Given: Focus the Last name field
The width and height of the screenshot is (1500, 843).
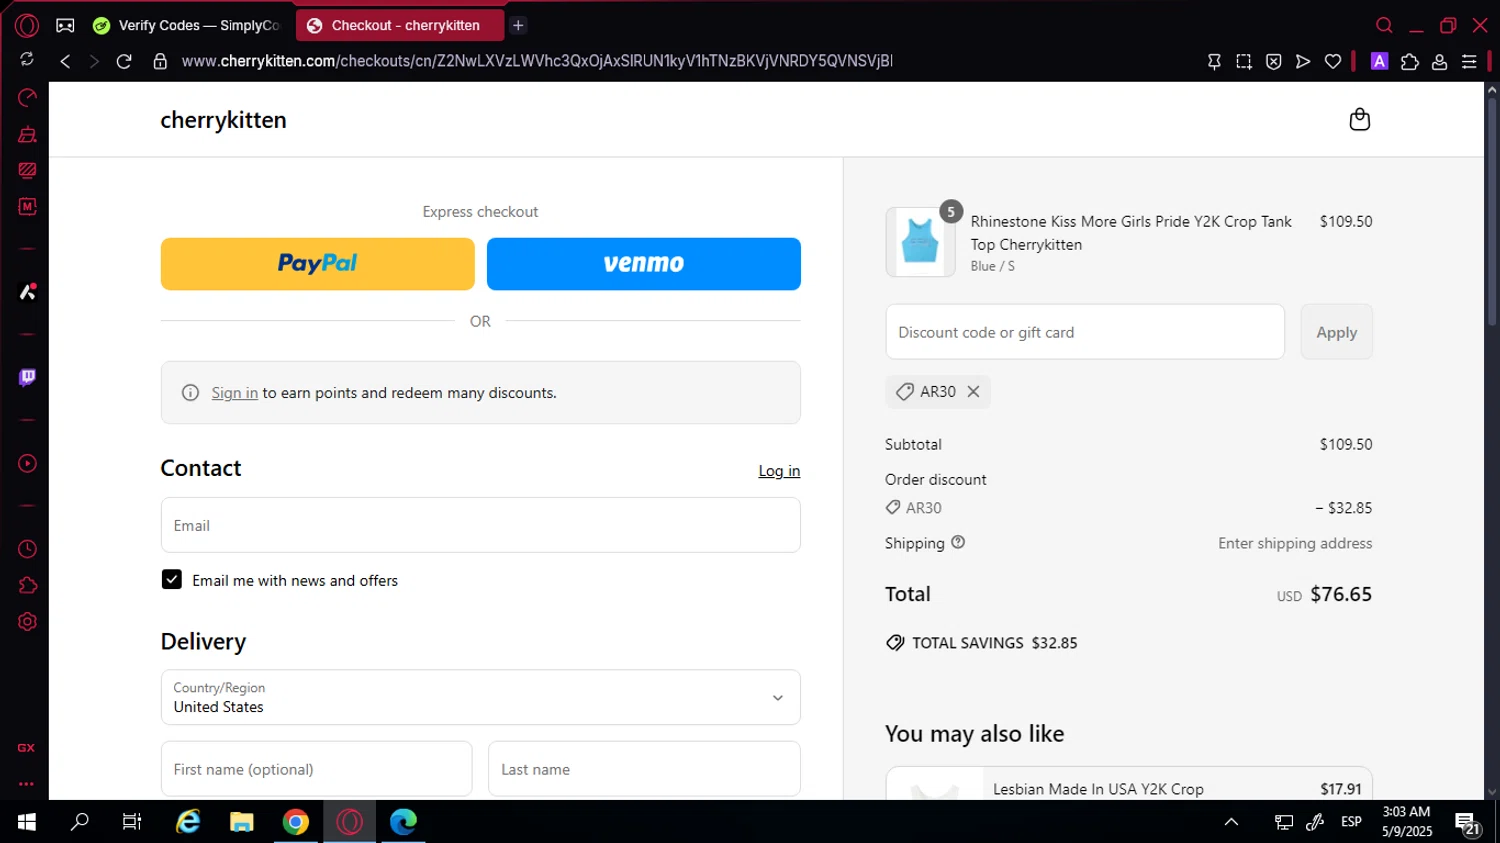Looking at the screenshot, I should click(644, 769).
